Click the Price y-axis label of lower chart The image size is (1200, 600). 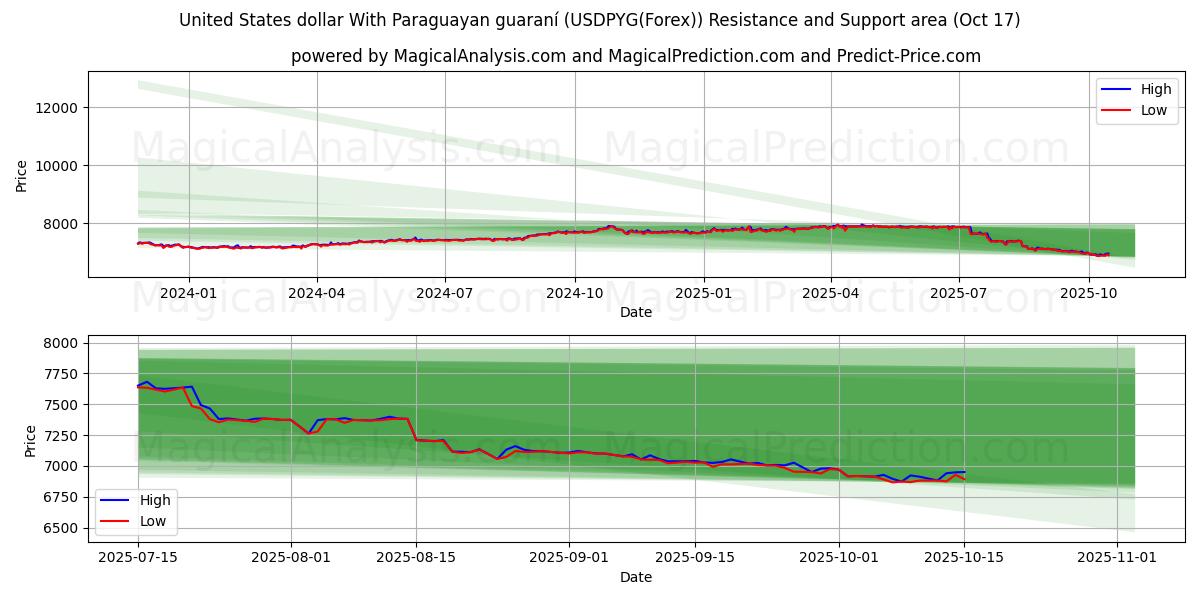coord(29,441)
